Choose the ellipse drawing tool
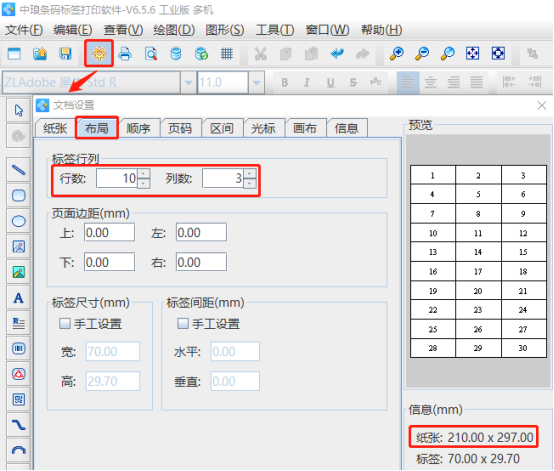The width and height of the screenshot is (554, 471). 19,221
